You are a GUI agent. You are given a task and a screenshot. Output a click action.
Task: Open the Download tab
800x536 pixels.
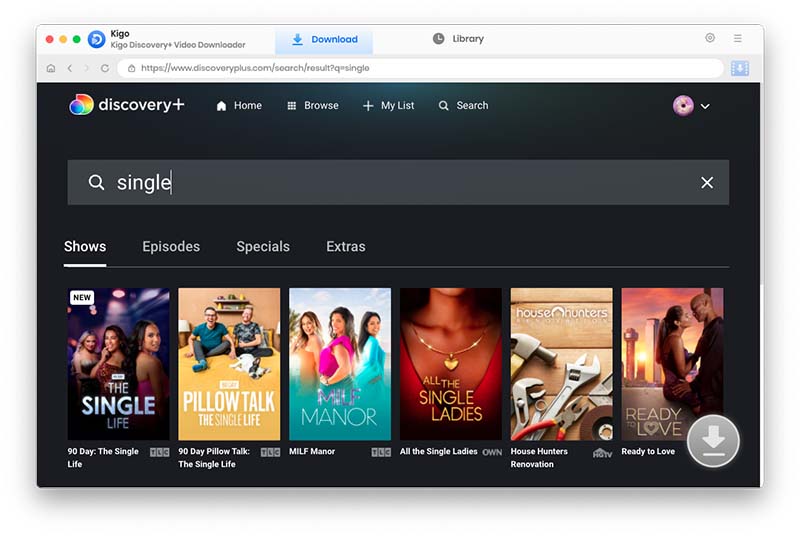coord(324,39)
